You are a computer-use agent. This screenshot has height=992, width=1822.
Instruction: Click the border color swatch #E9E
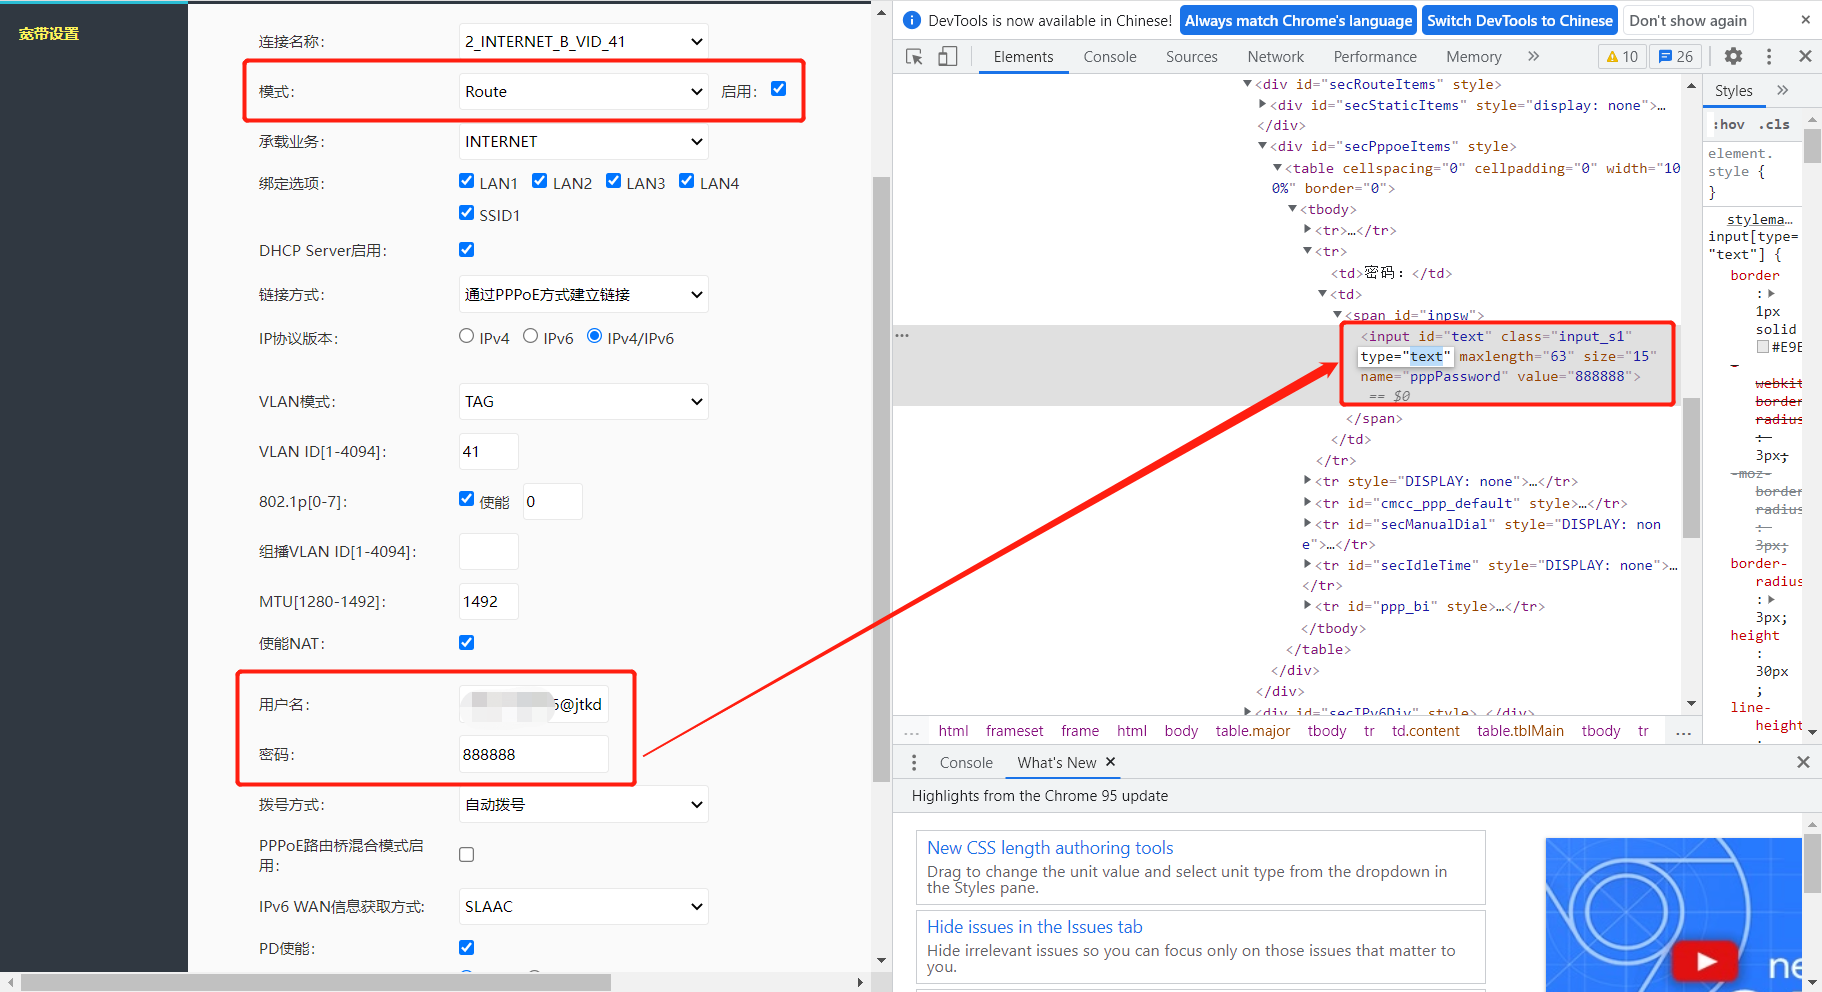1763,347
